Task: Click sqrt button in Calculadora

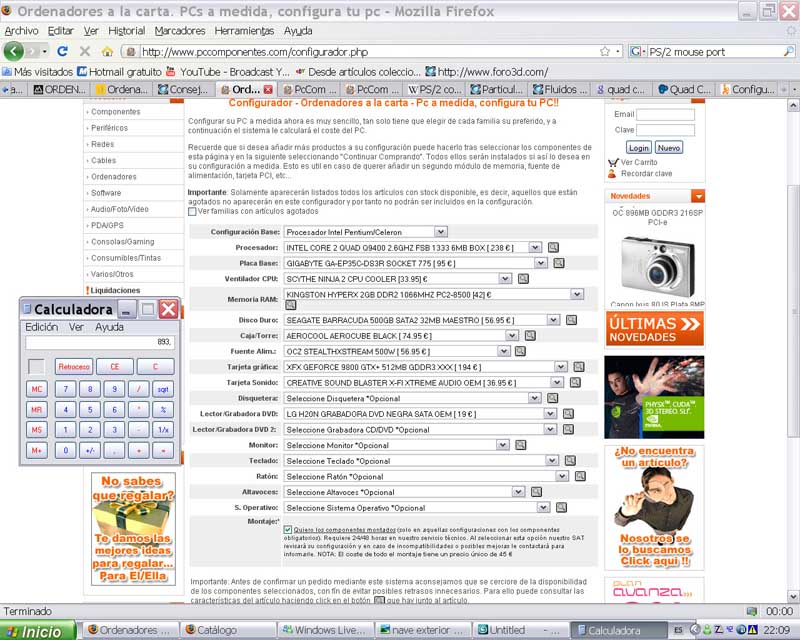Action: point(163,389)
